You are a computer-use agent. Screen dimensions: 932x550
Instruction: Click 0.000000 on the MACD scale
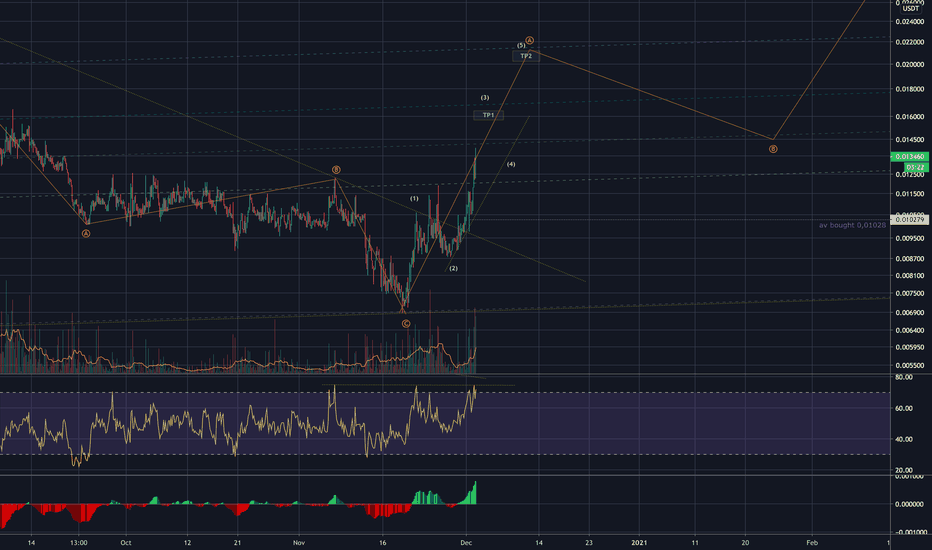pyautogui.click(x=909, y=504)
